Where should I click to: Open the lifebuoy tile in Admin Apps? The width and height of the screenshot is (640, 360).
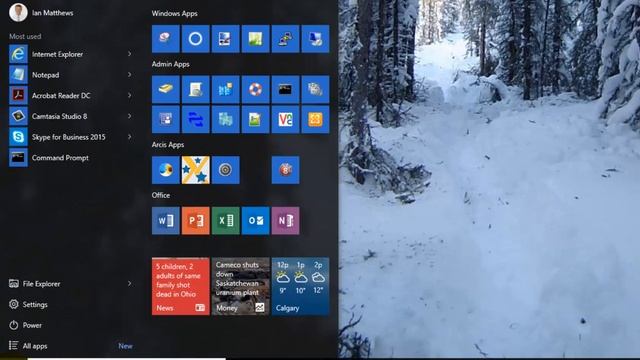256,89
